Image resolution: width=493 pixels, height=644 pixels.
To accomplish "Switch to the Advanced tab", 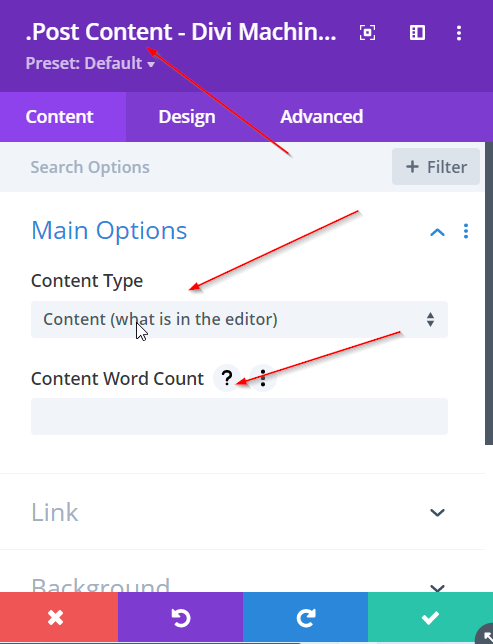I will [x=322, y=117].
